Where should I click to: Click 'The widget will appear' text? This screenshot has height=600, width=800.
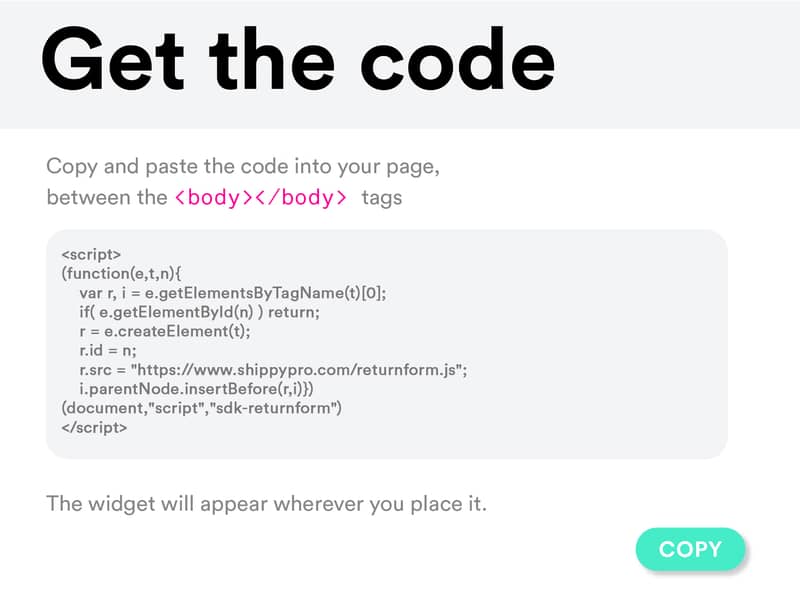coord(266,502)
